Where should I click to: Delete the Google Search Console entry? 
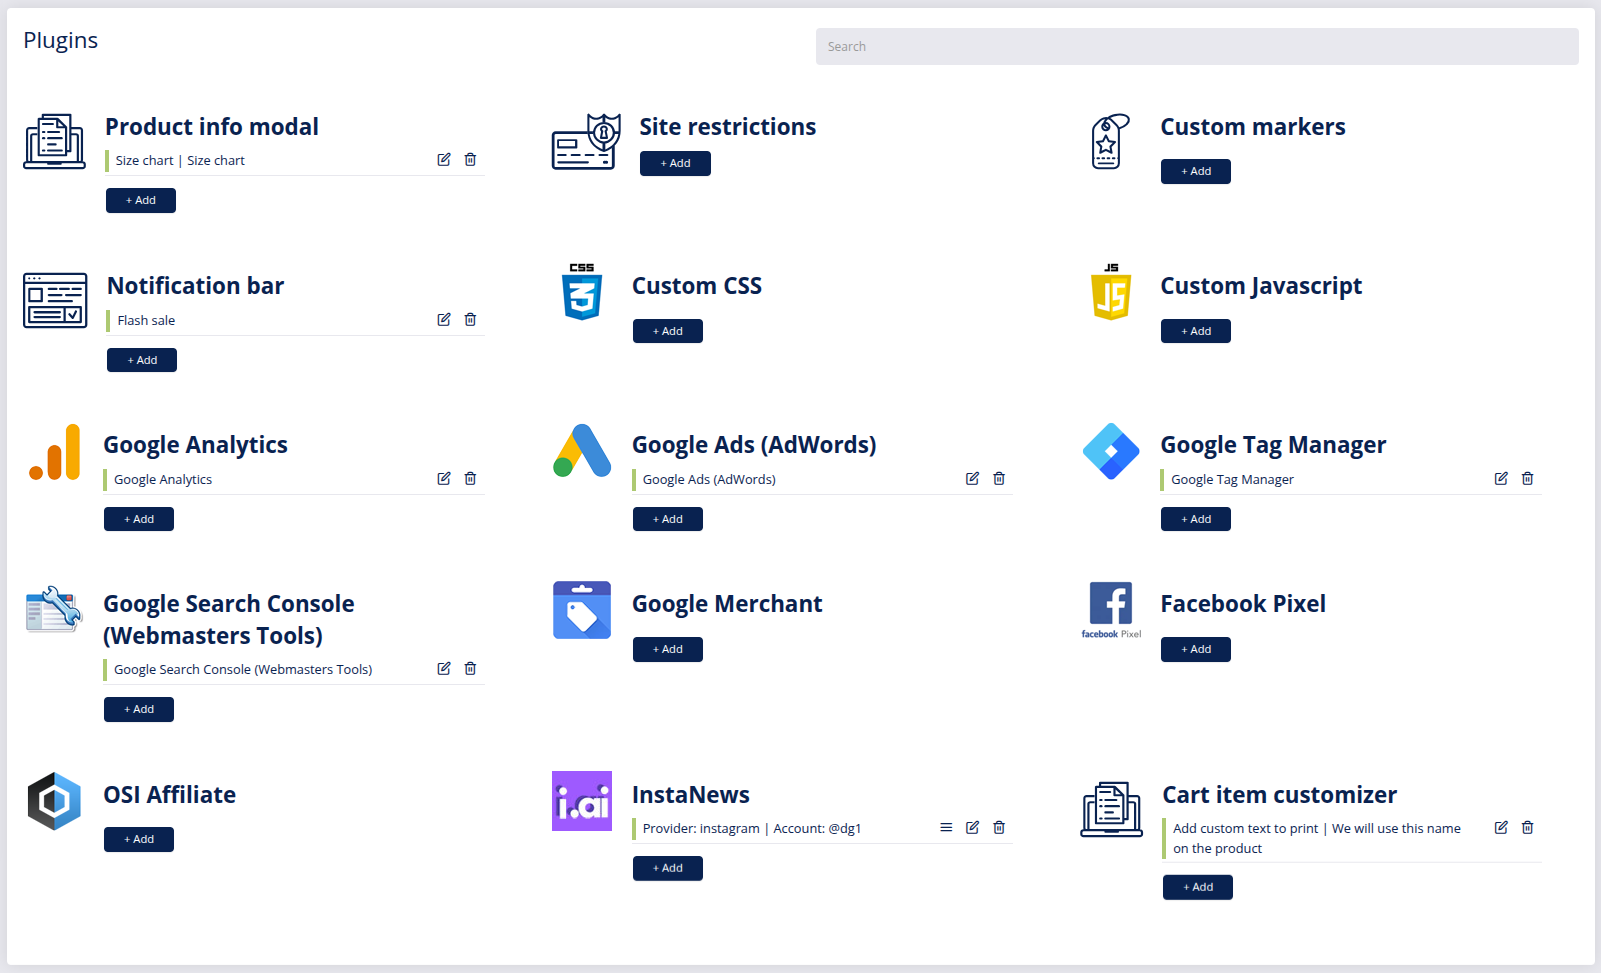470,669
